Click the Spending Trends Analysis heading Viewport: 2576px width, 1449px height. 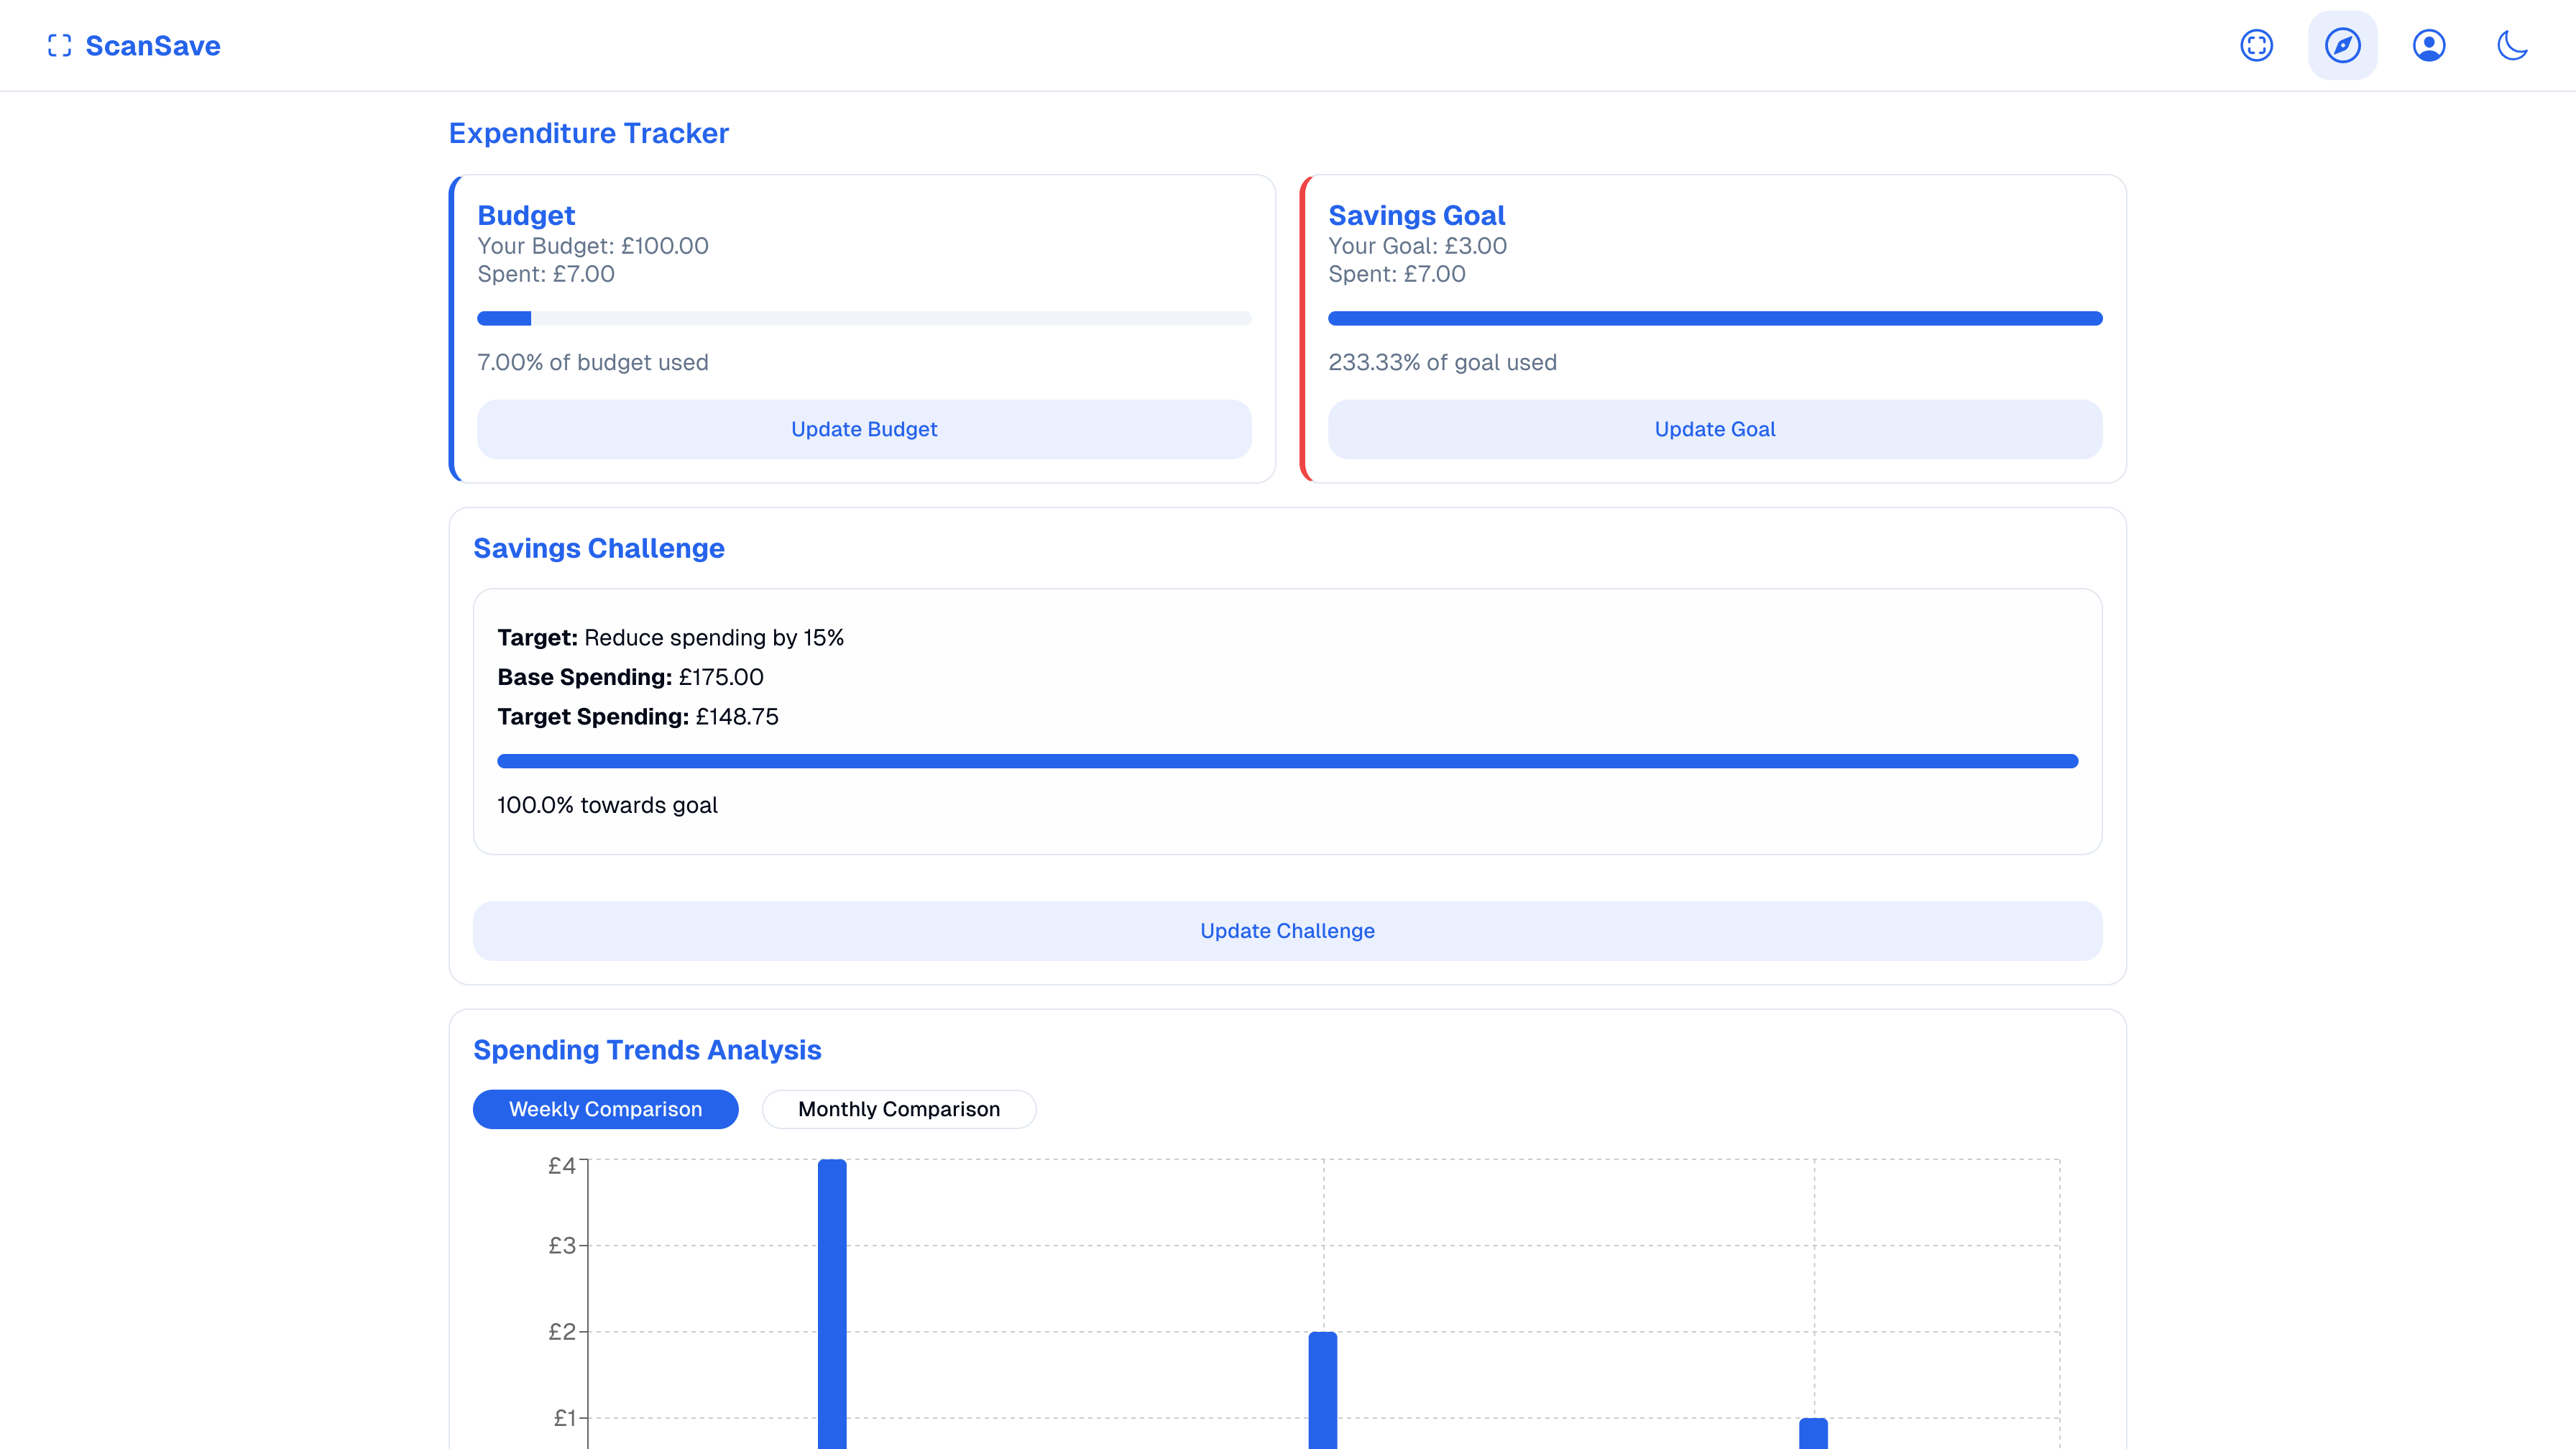pos(647,1050)
